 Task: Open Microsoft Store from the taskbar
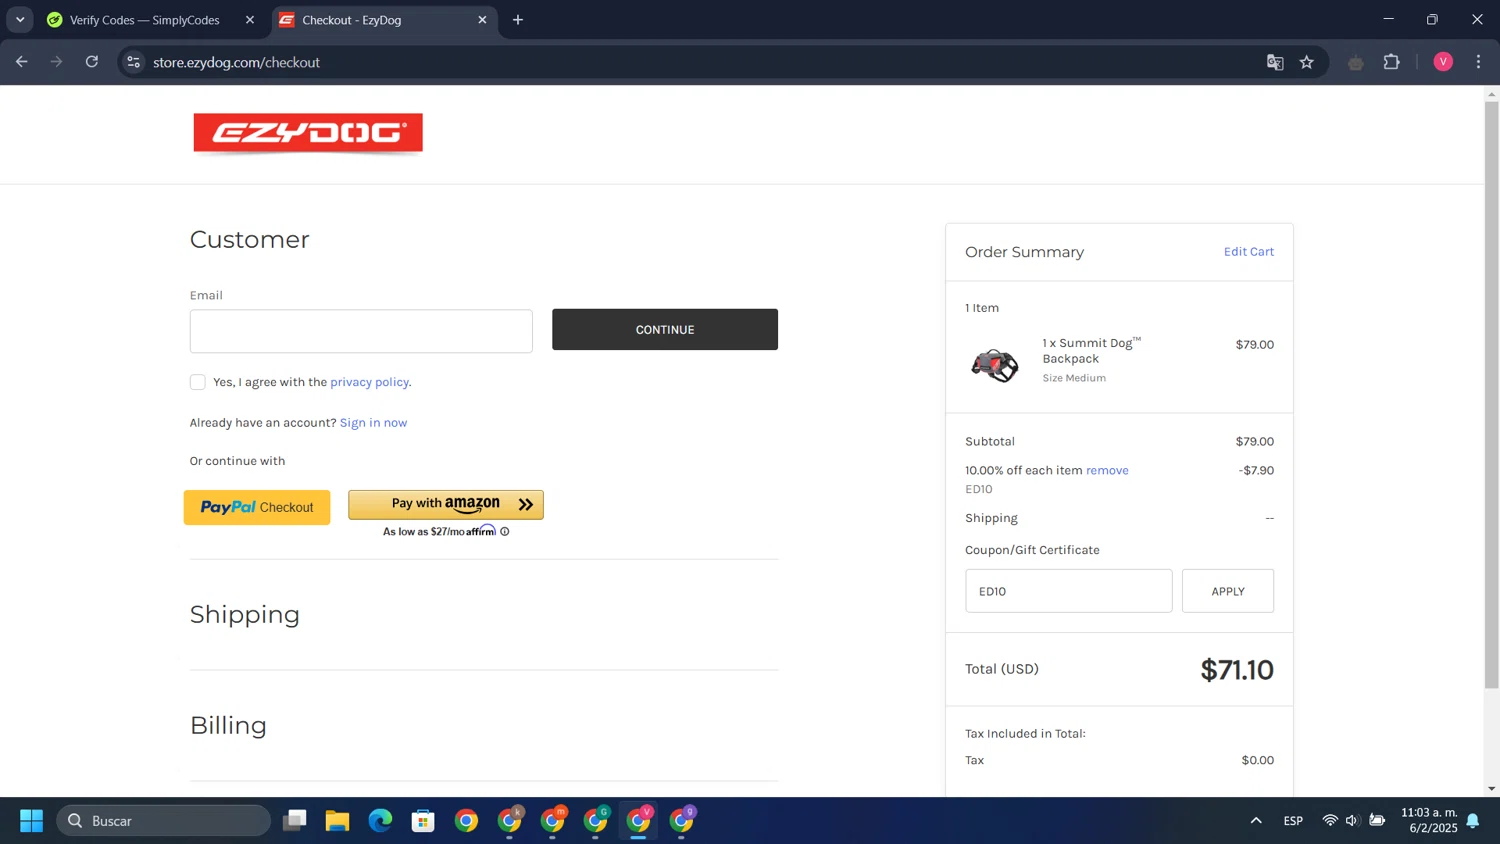[423, 821]
